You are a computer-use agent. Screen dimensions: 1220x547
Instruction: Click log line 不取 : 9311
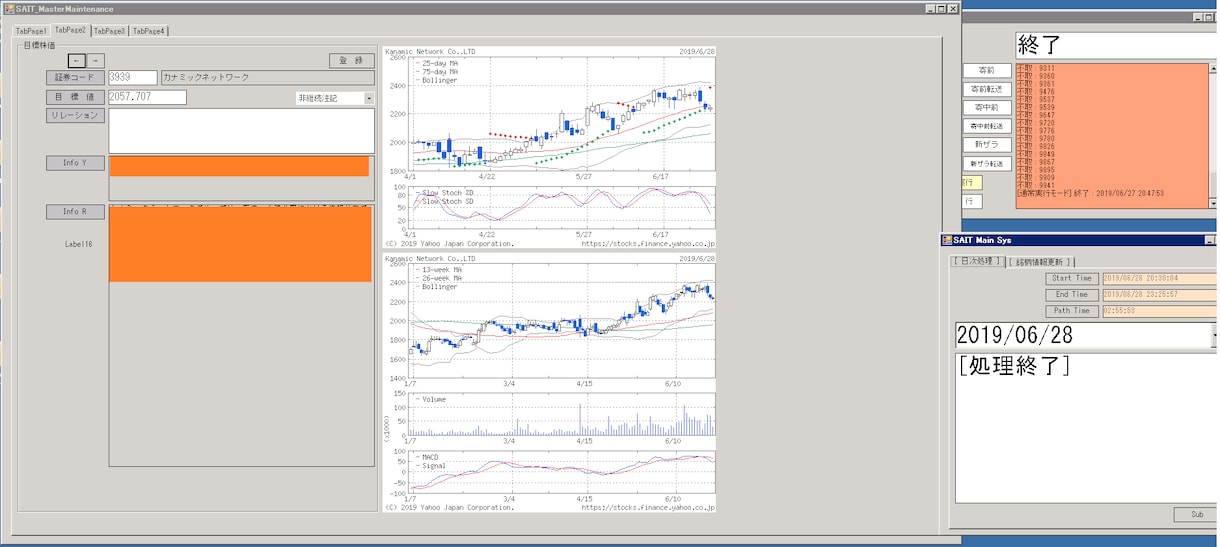[x=1036, y=68]
